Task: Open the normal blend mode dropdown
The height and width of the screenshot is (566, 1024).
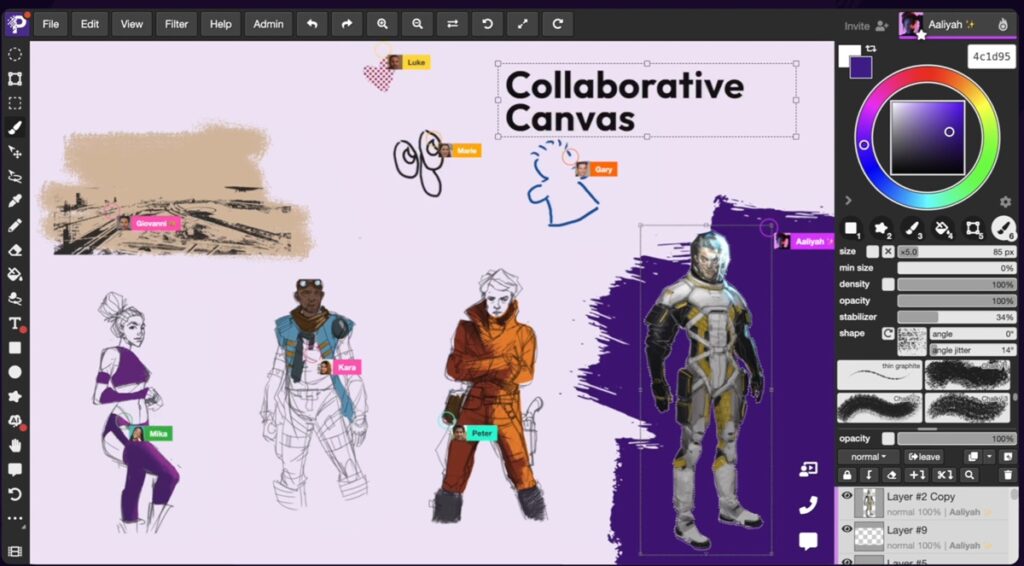Action: pos(869,456)
